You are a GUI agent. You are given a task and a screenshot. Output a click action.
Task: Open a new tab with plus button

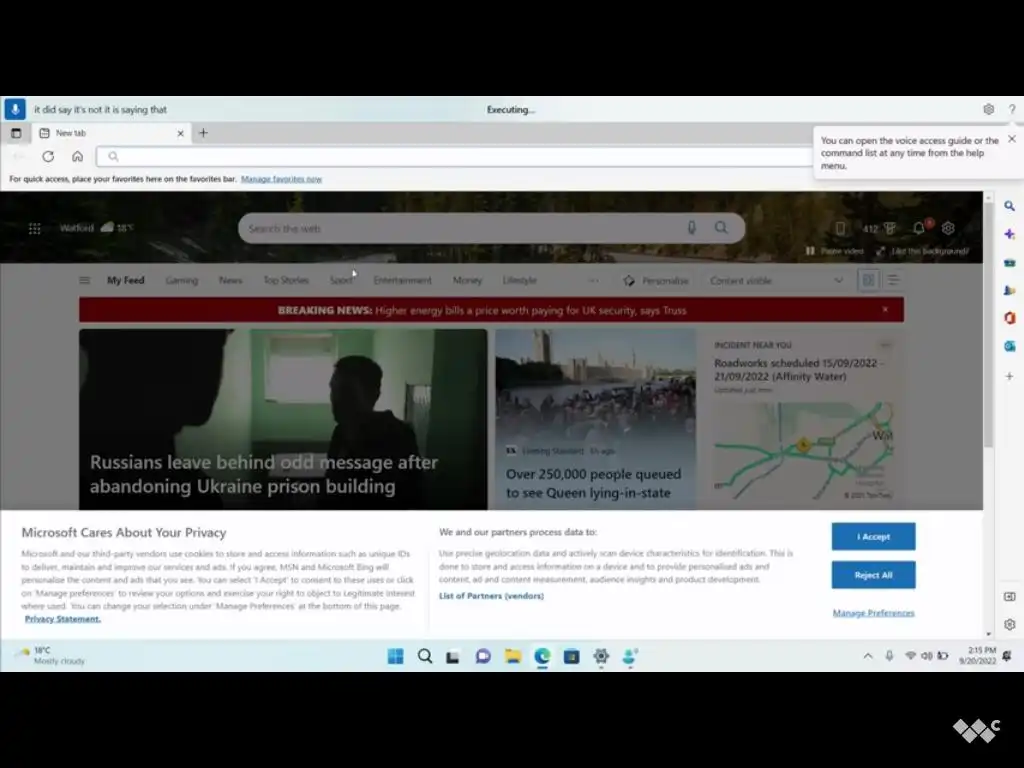pyautogui.click(x=203, y=133)
